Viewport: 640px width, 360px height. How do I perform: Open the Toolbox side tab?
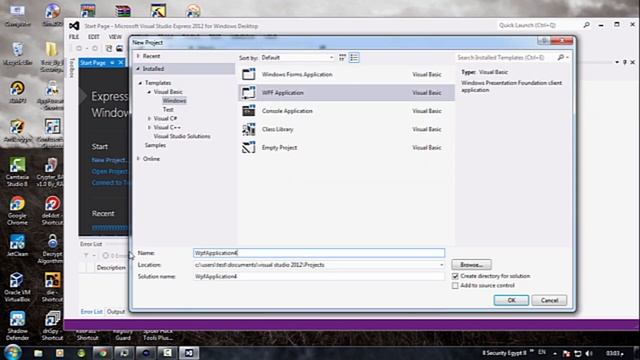(x=72, y=68)
